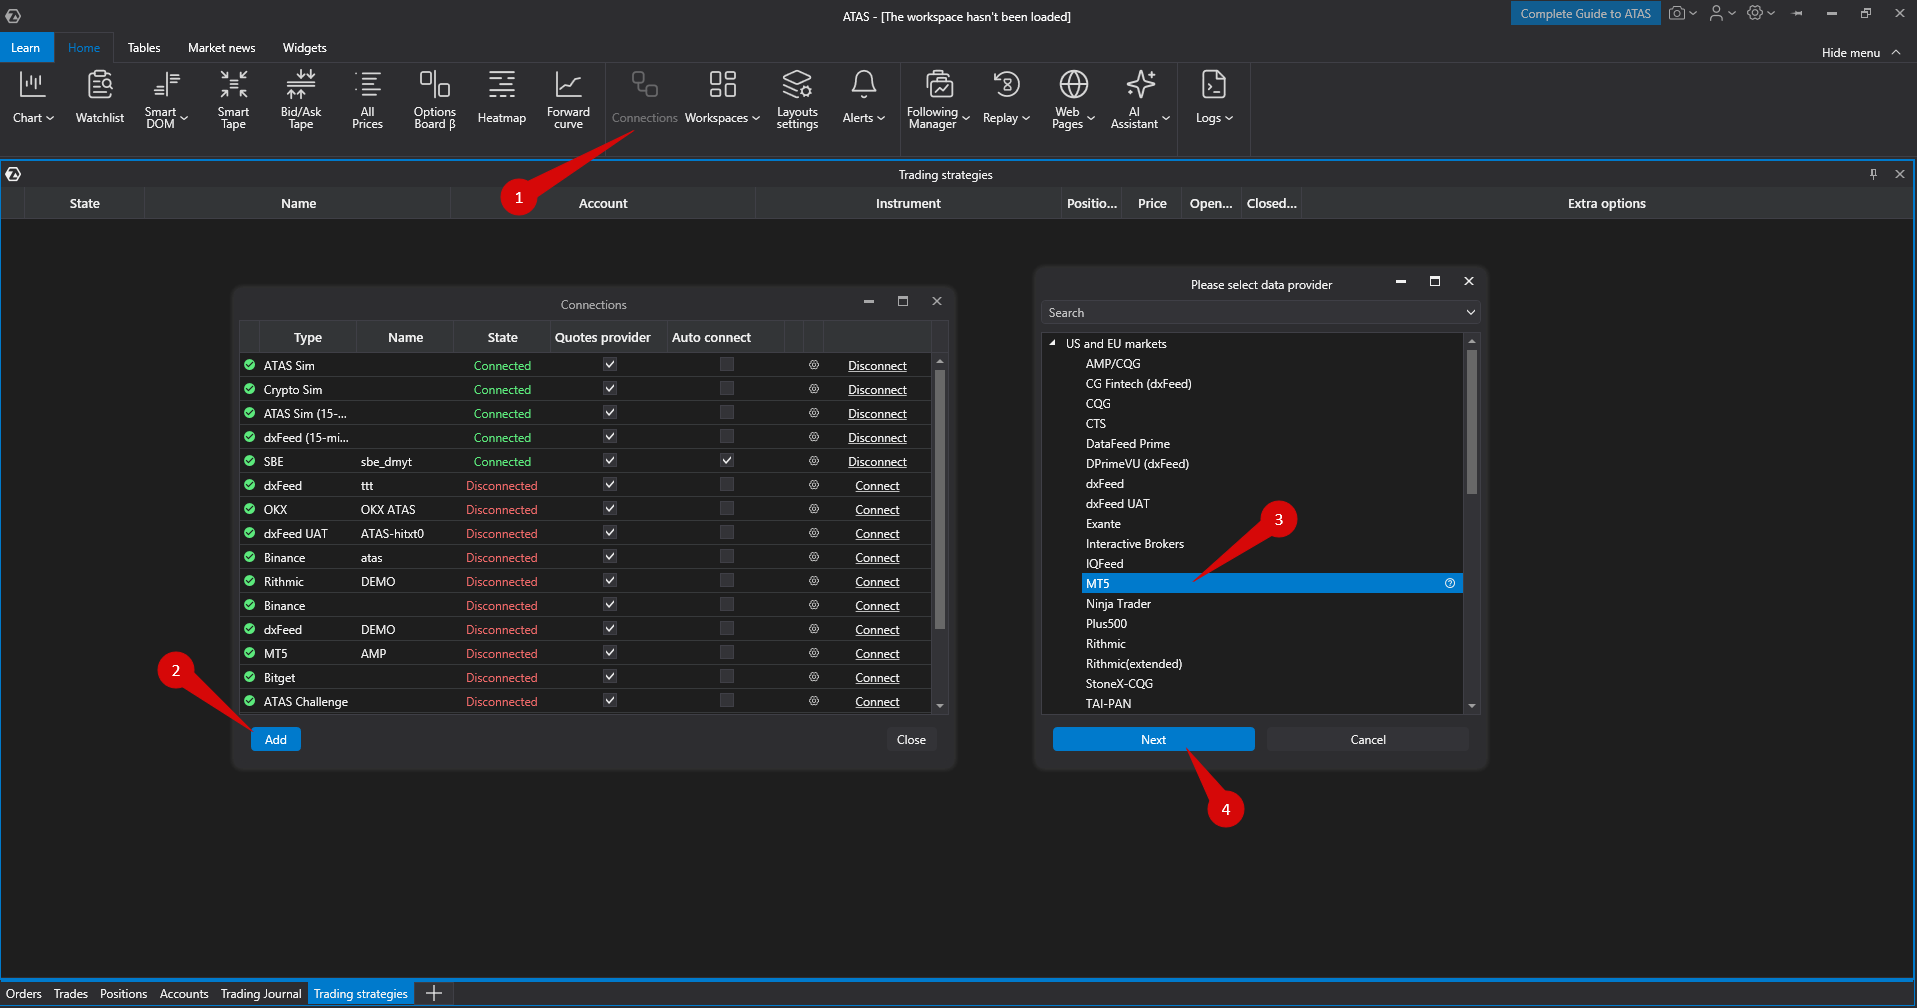
Task: Click the Following Manager icon
Action: (x=939, y=85)
